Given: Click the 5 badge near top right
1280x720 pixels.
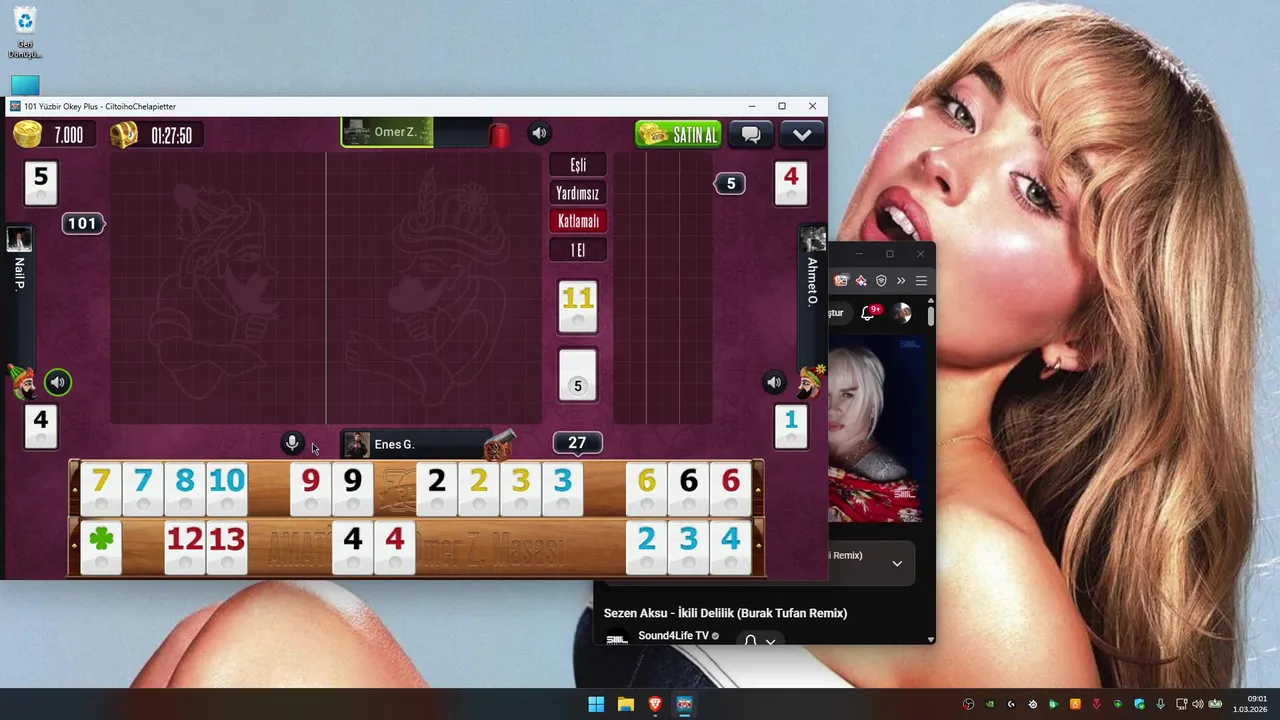Looking at the screenshot, I should [730, 183].
